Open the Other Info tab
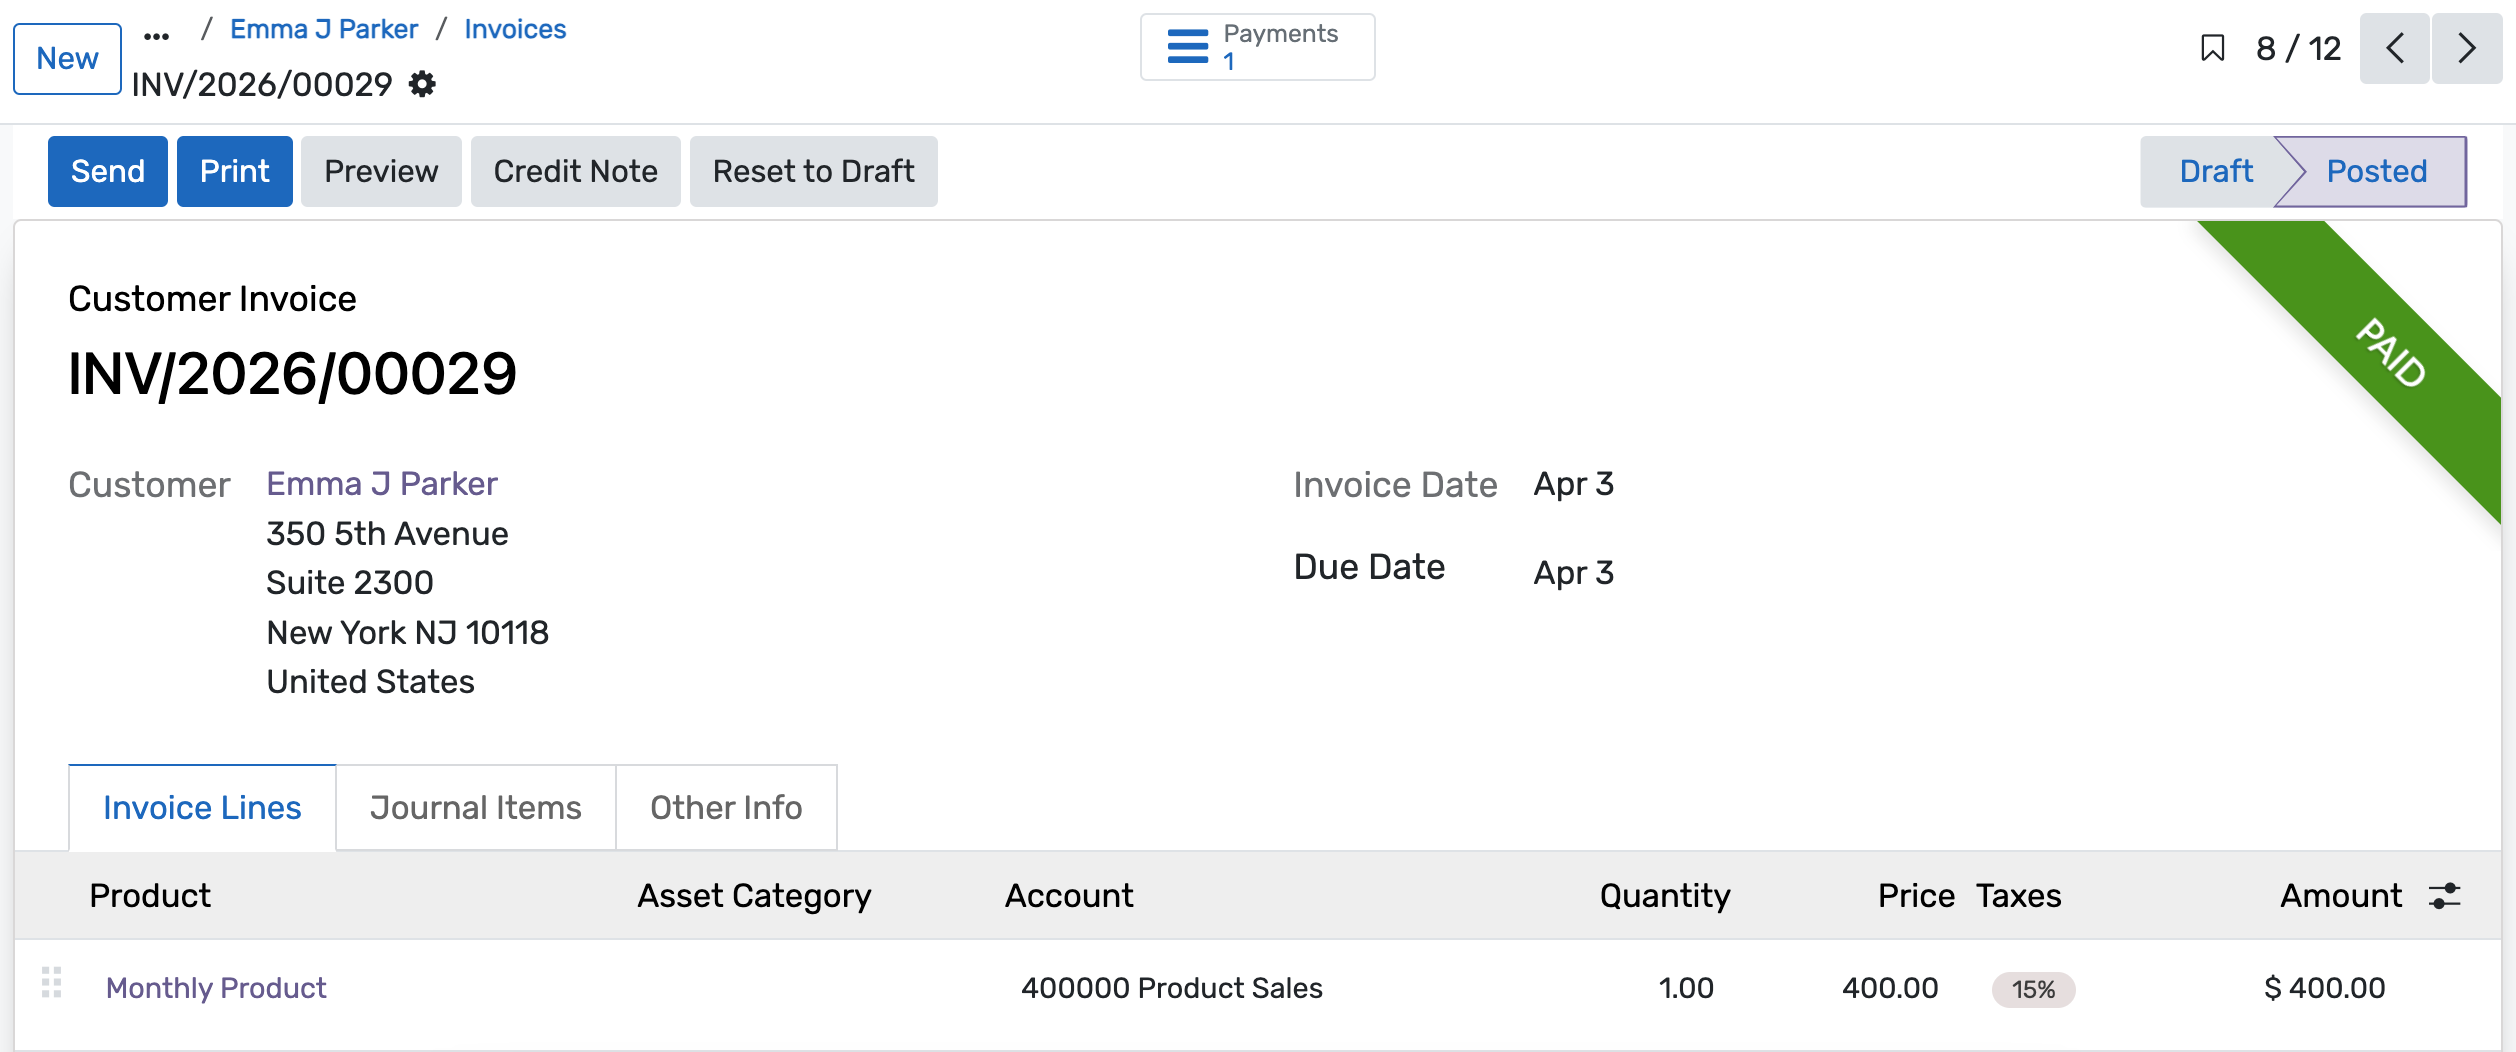2516x1052 pixels. [726, 807]
